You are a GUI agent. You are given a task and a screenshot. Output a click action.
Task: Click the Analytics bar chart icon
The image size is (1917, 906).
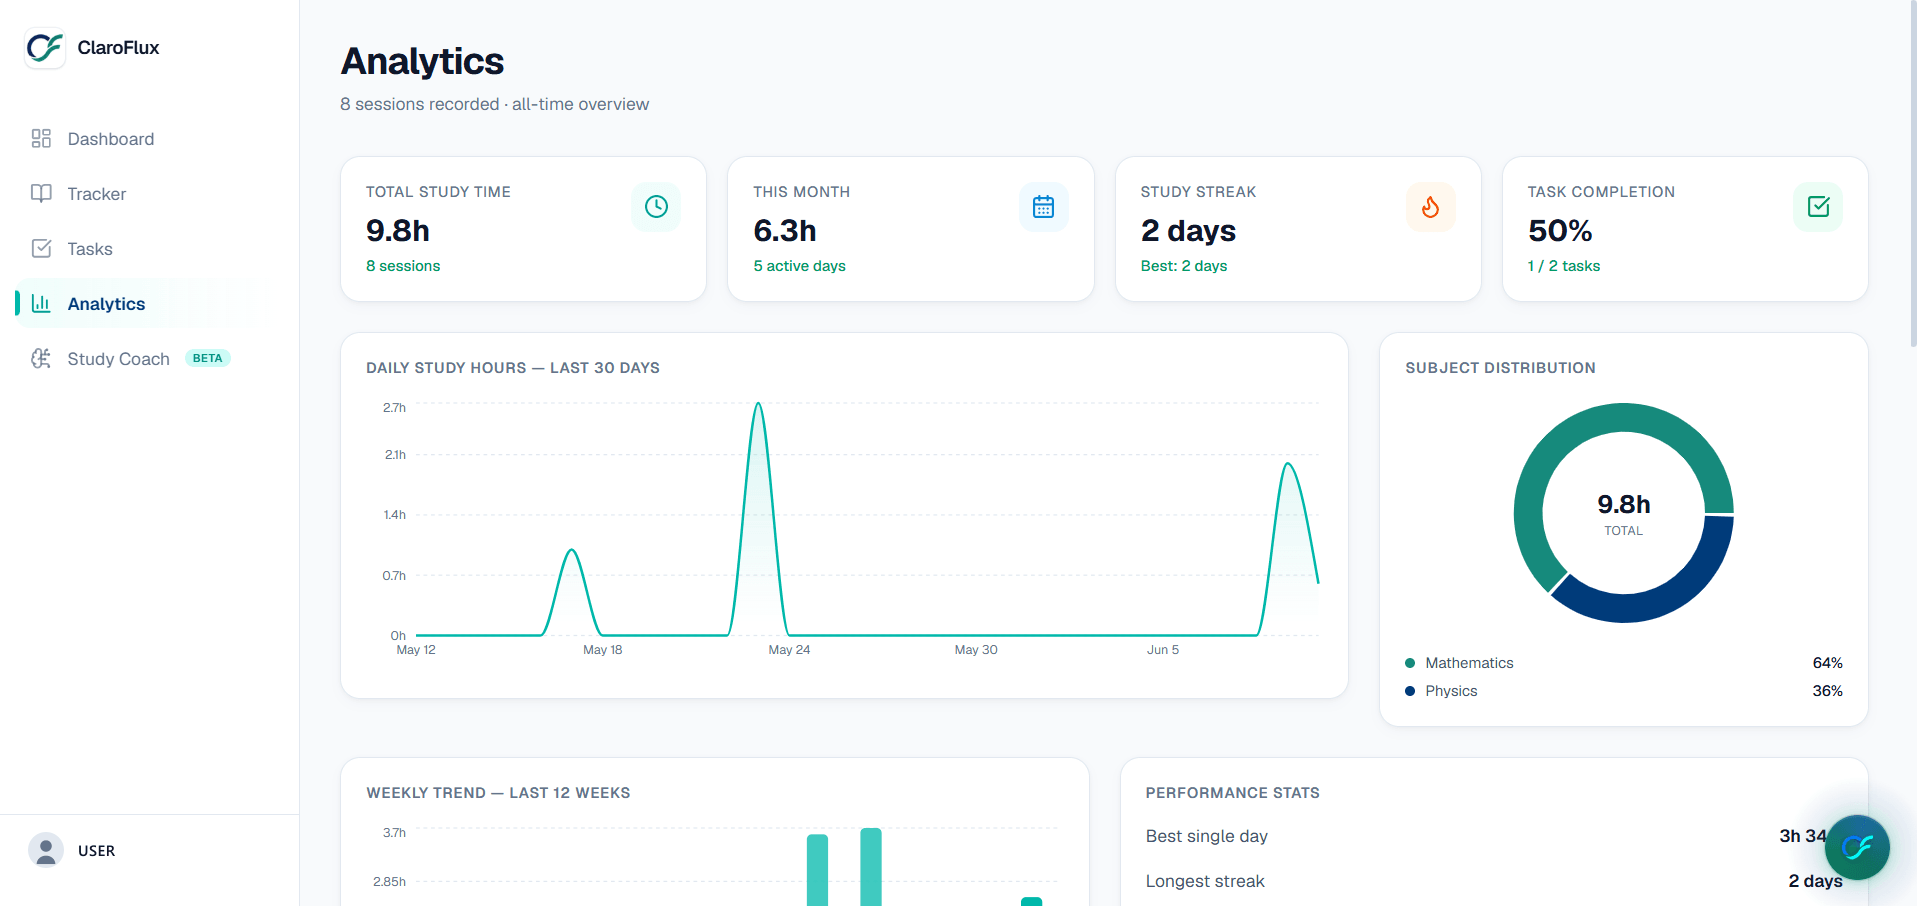pos(41,304)
